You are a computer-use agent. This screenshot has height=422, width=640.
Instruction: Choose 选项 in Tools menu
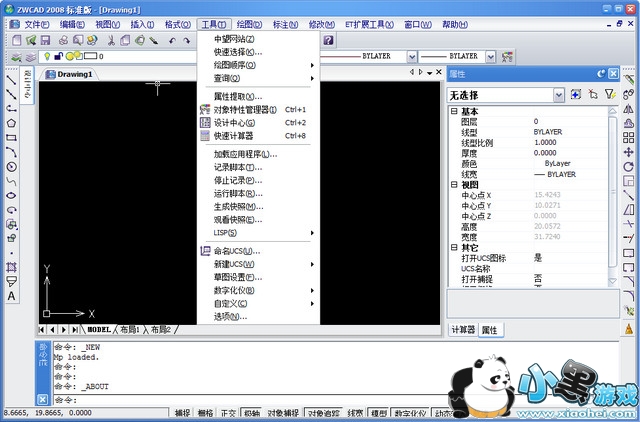point(258,316)
